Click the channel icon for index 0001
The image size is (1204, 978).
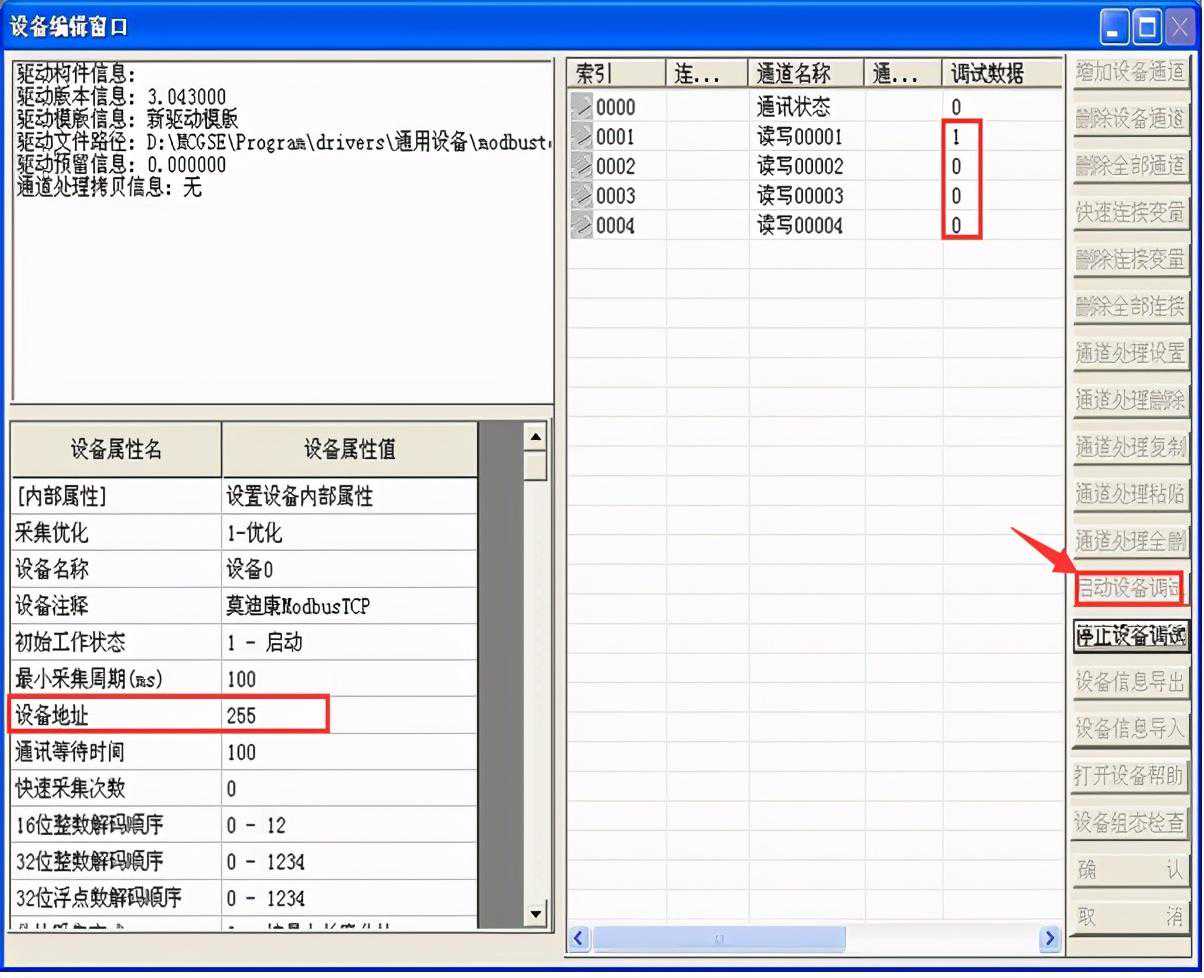(x=581, y=137)
